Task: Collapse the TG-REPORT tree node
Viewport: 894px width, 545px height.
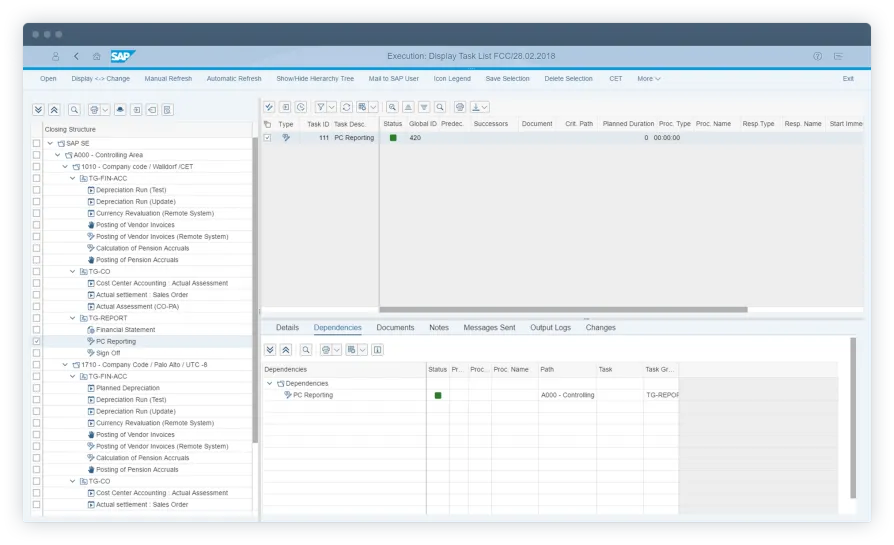Action: (x=72, y=318)
